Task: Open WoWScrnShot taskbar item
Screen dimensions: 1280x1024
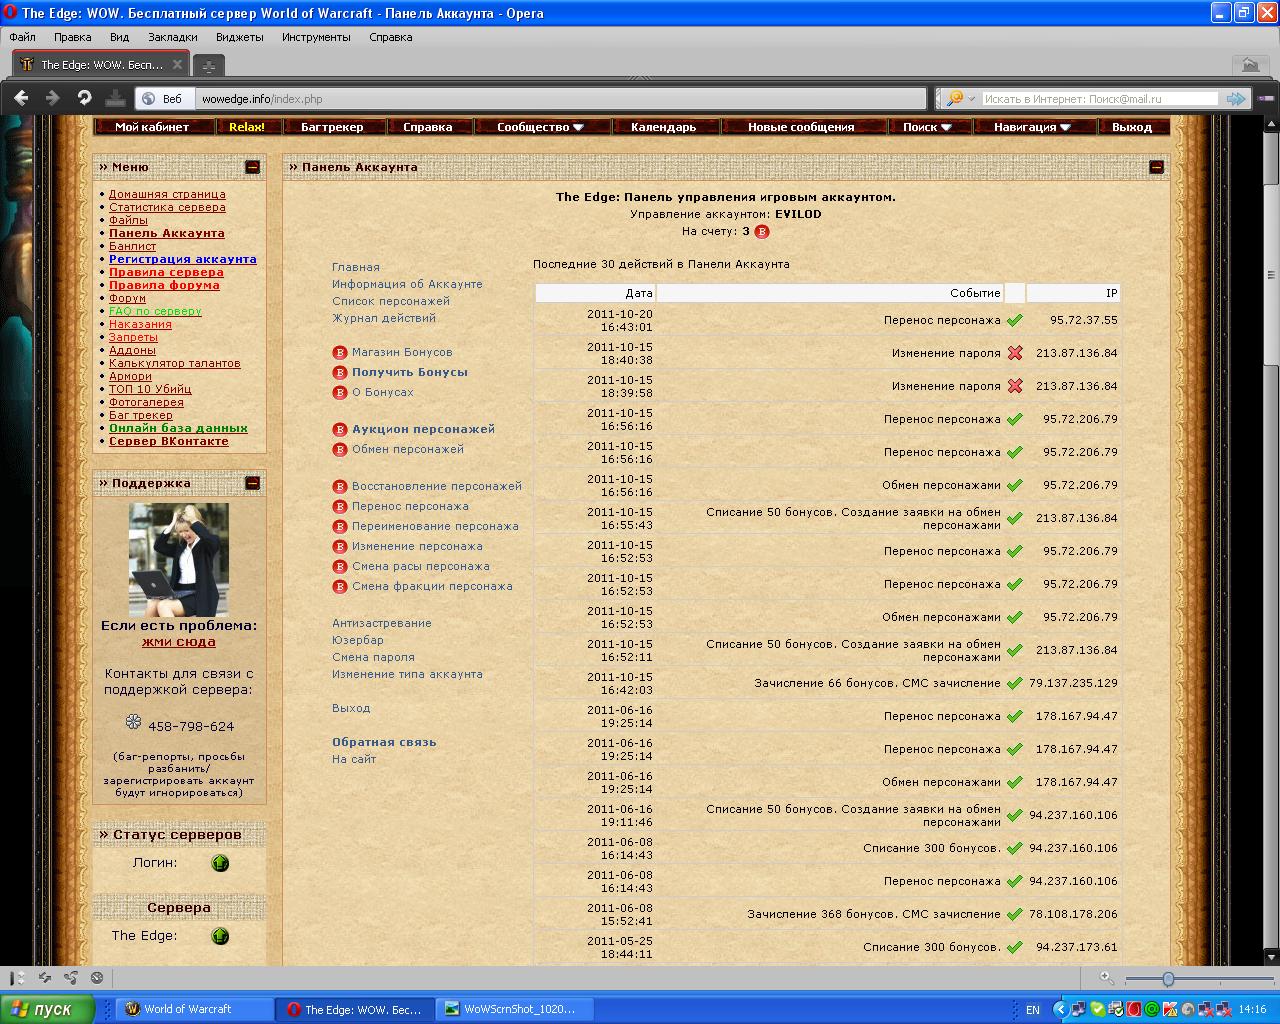Action: coord(516,1009)
